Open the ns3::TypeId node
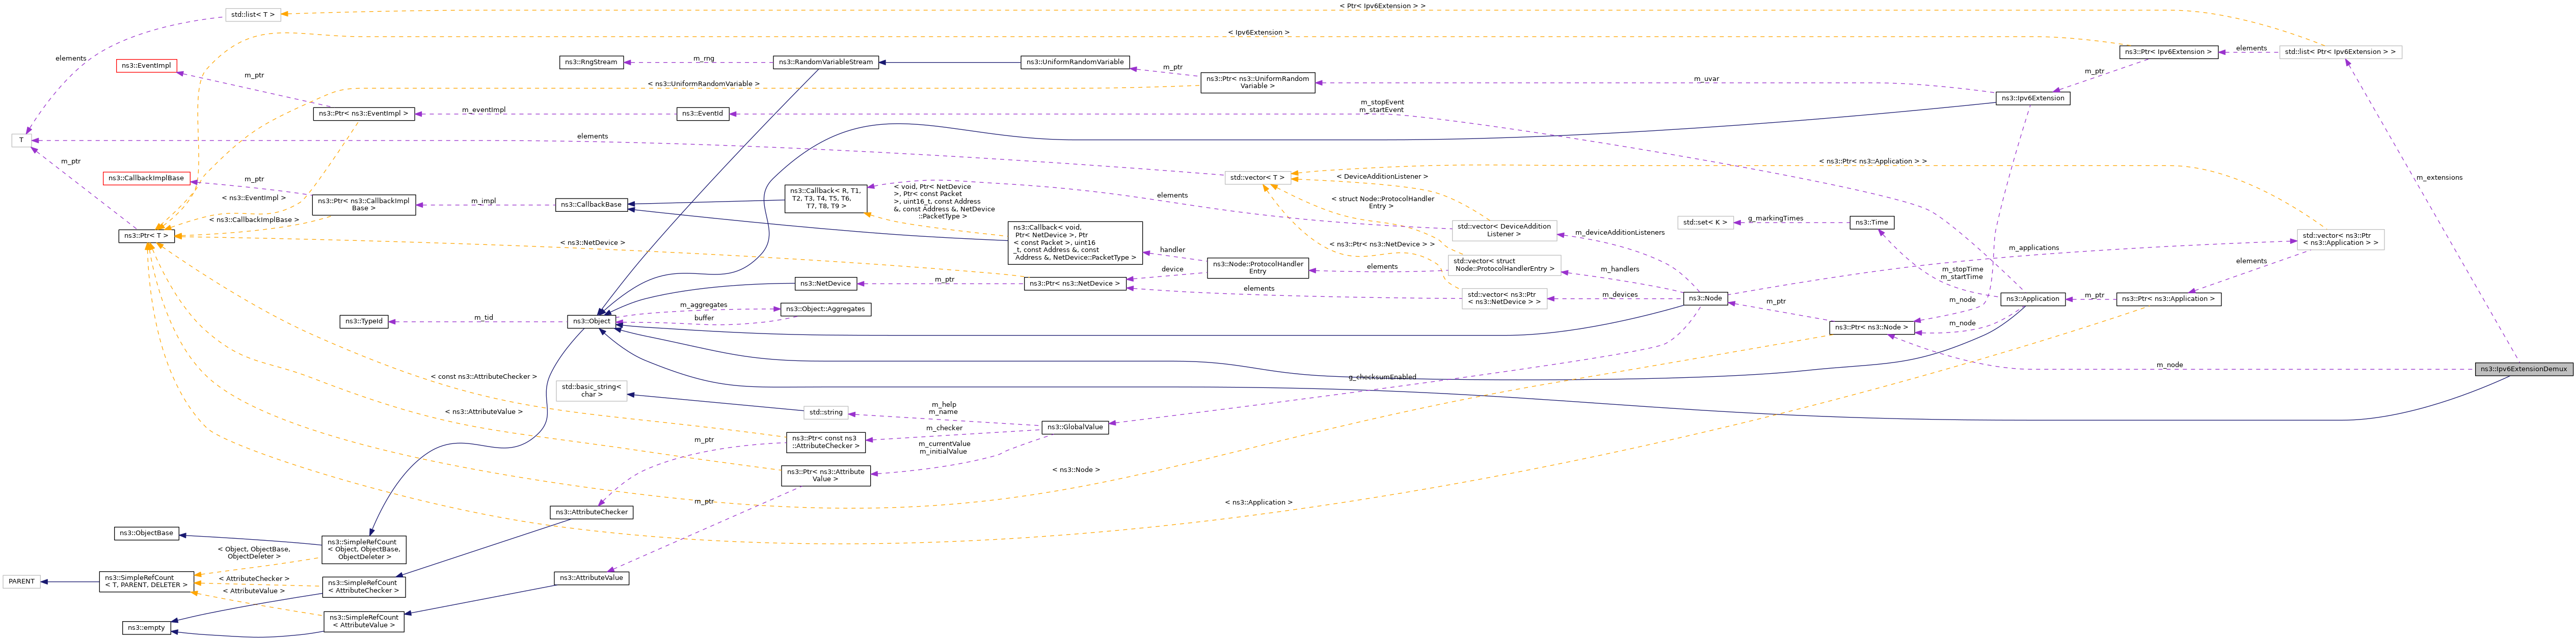 (x=364, y=321)
